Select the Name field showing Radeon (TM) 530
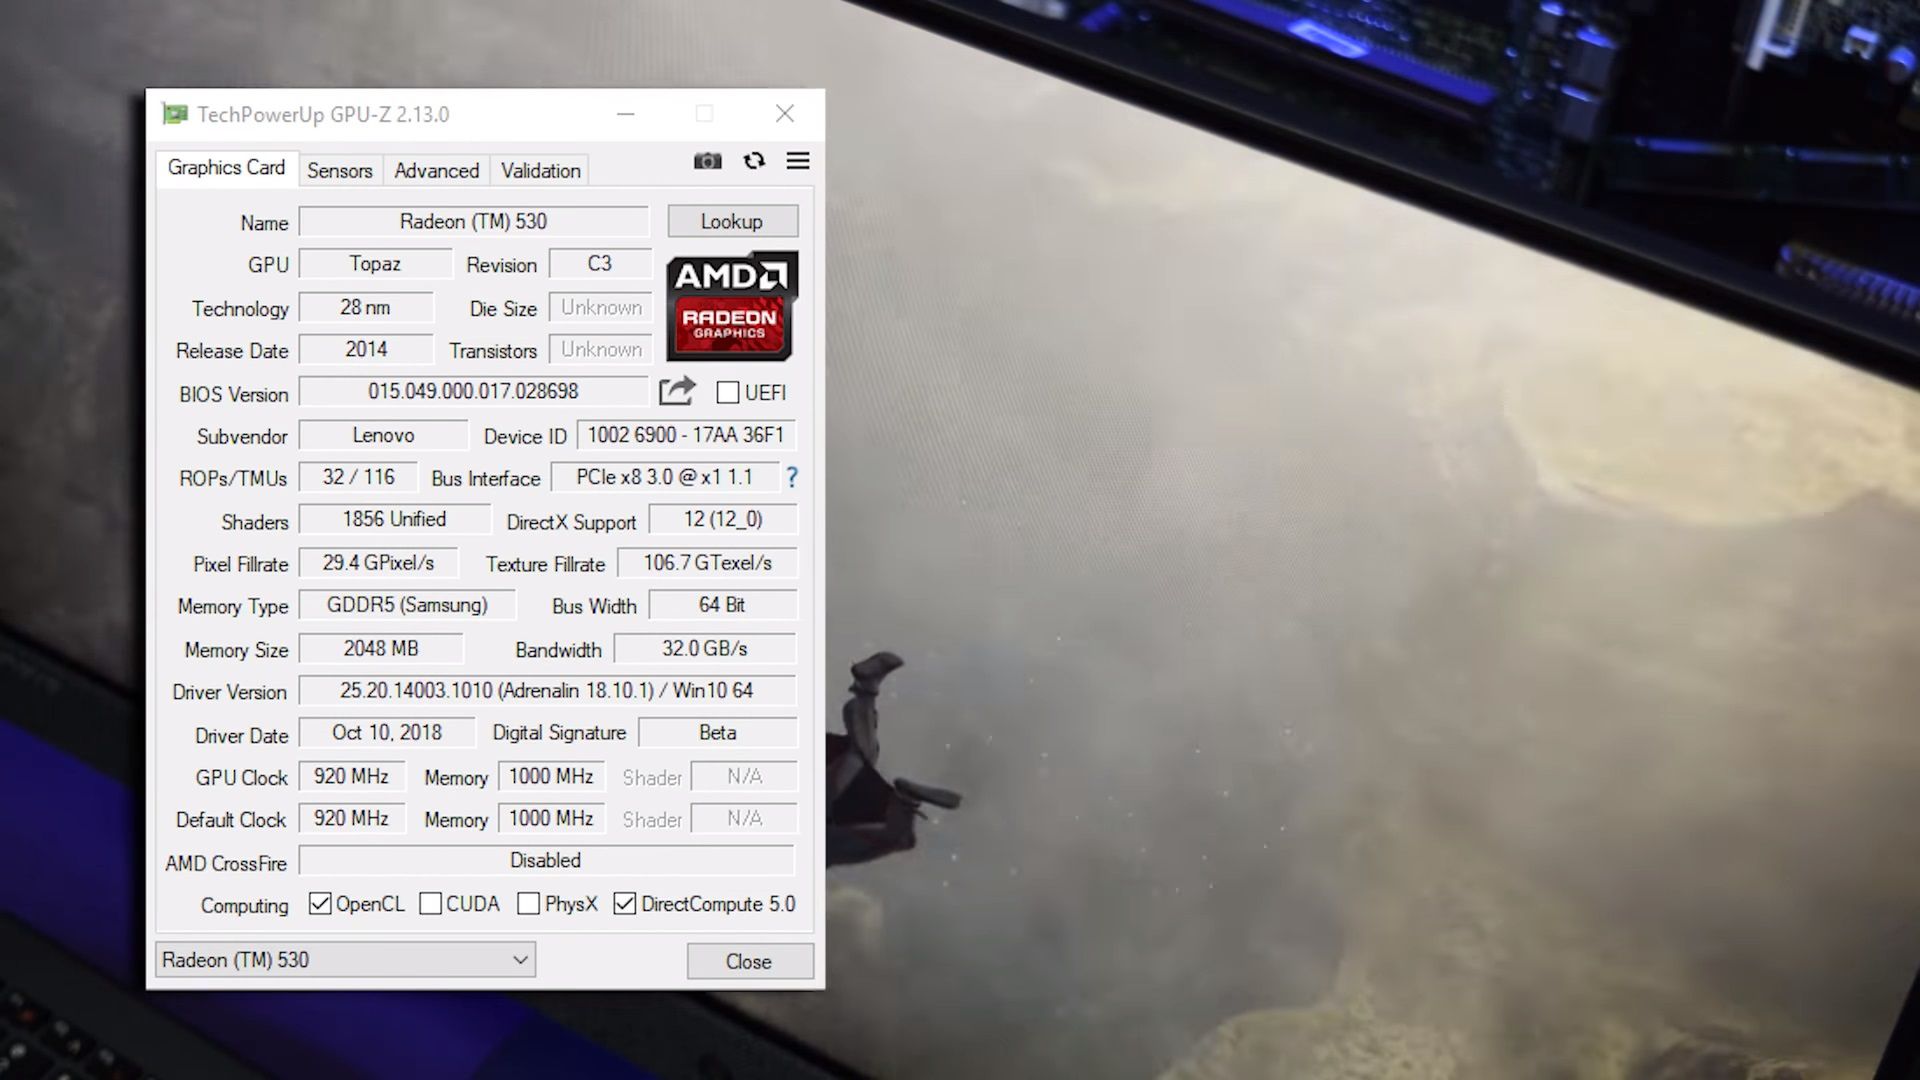The image size is (1920, 1080). [x=473, y=221]
